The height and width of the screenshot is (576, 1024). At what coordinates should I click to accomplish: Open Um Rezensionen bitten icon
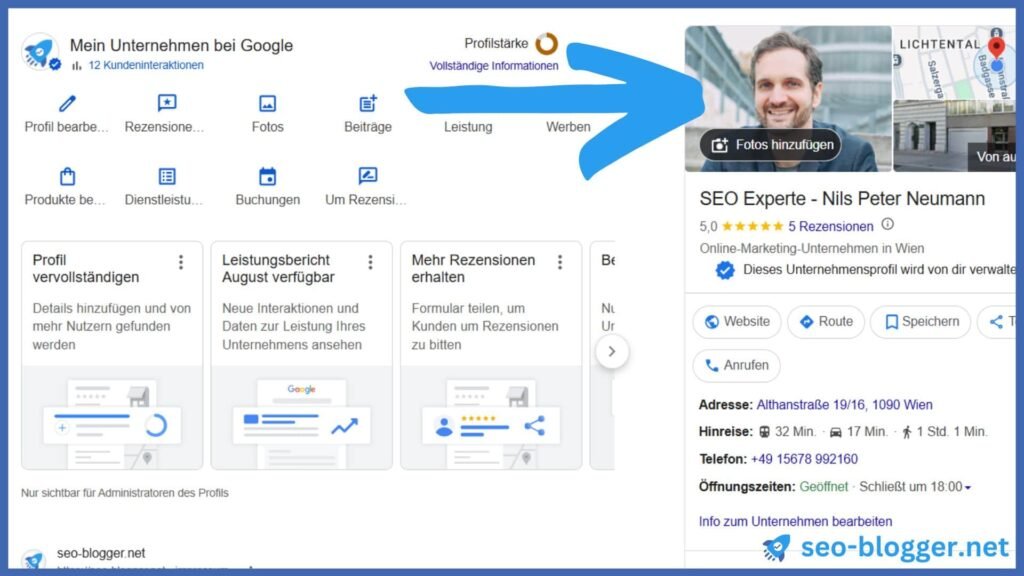click(x=368, y=176)
